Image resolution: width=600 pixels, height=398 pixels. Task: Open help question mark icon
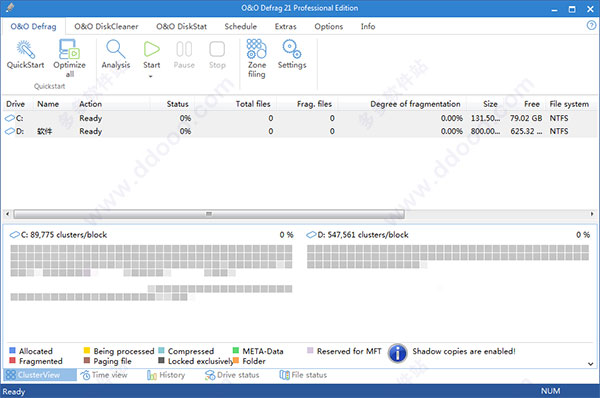click(591, 25)
